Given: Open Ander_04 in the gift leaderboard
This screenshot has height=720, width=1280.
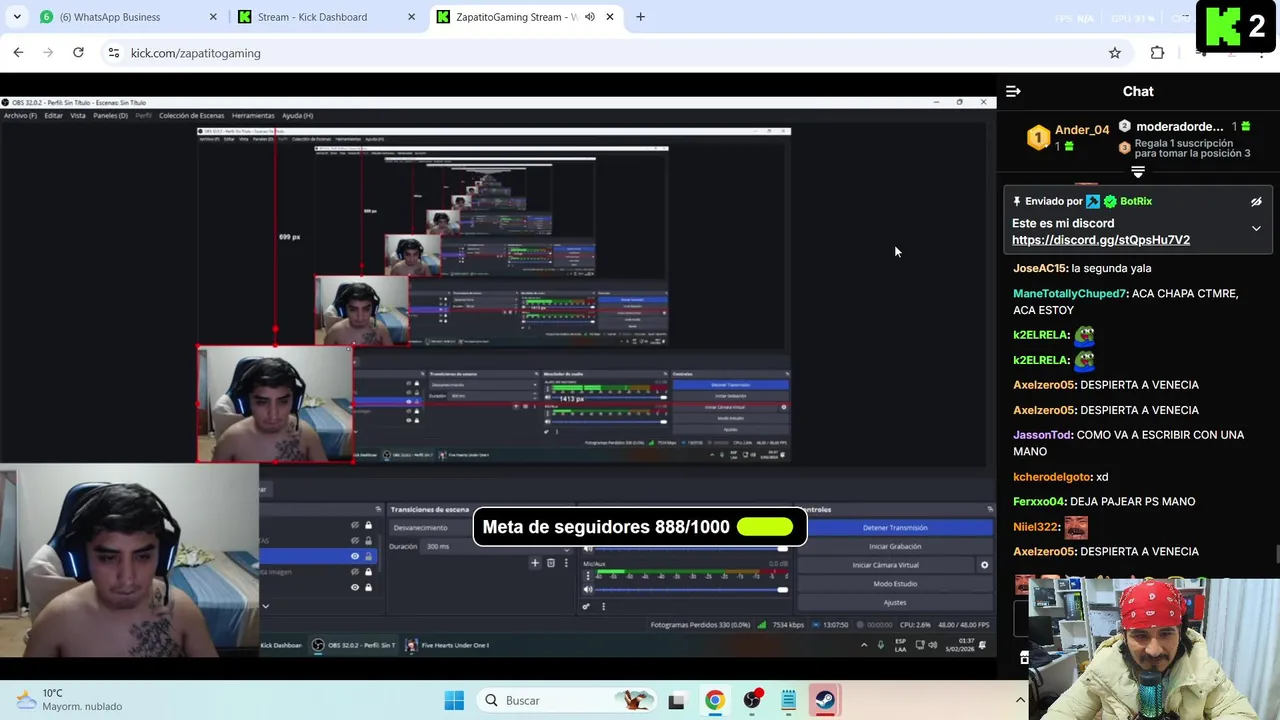Looking at the screenshot, I should (x=1082, y=130).
